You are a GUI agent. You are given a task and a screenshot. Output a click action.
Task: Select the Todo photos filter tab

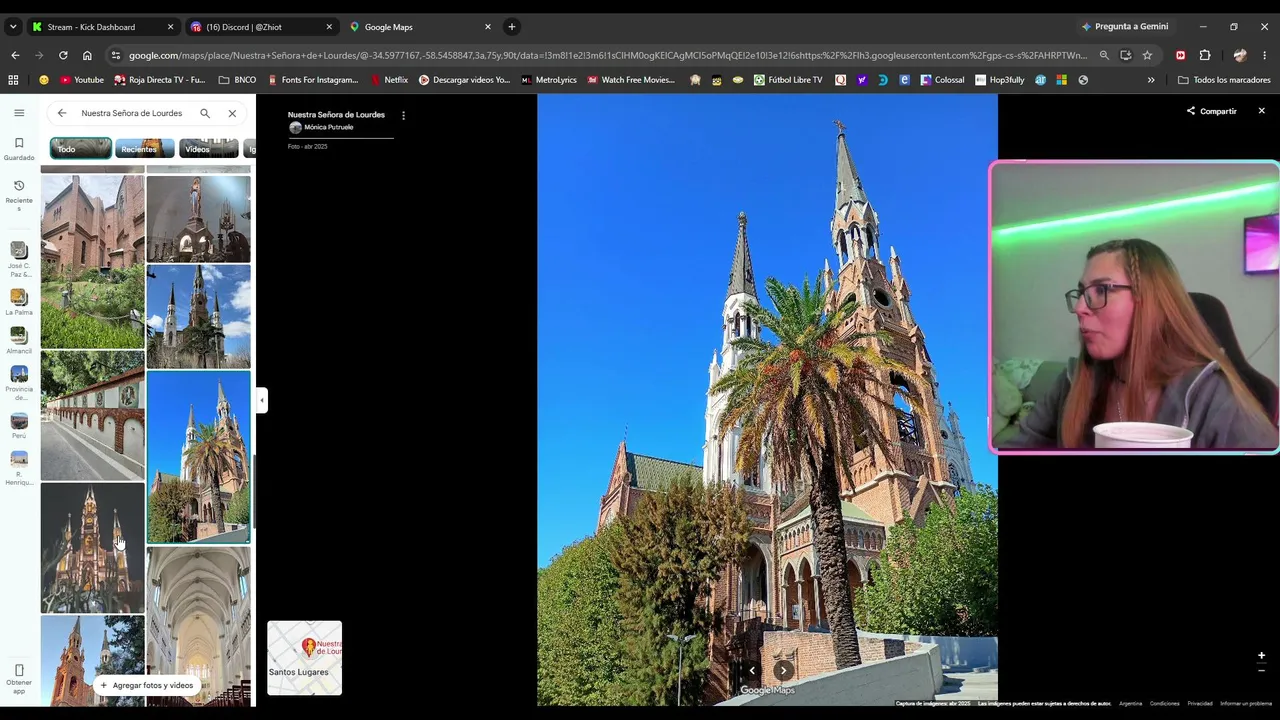click(x=81, y=149)
